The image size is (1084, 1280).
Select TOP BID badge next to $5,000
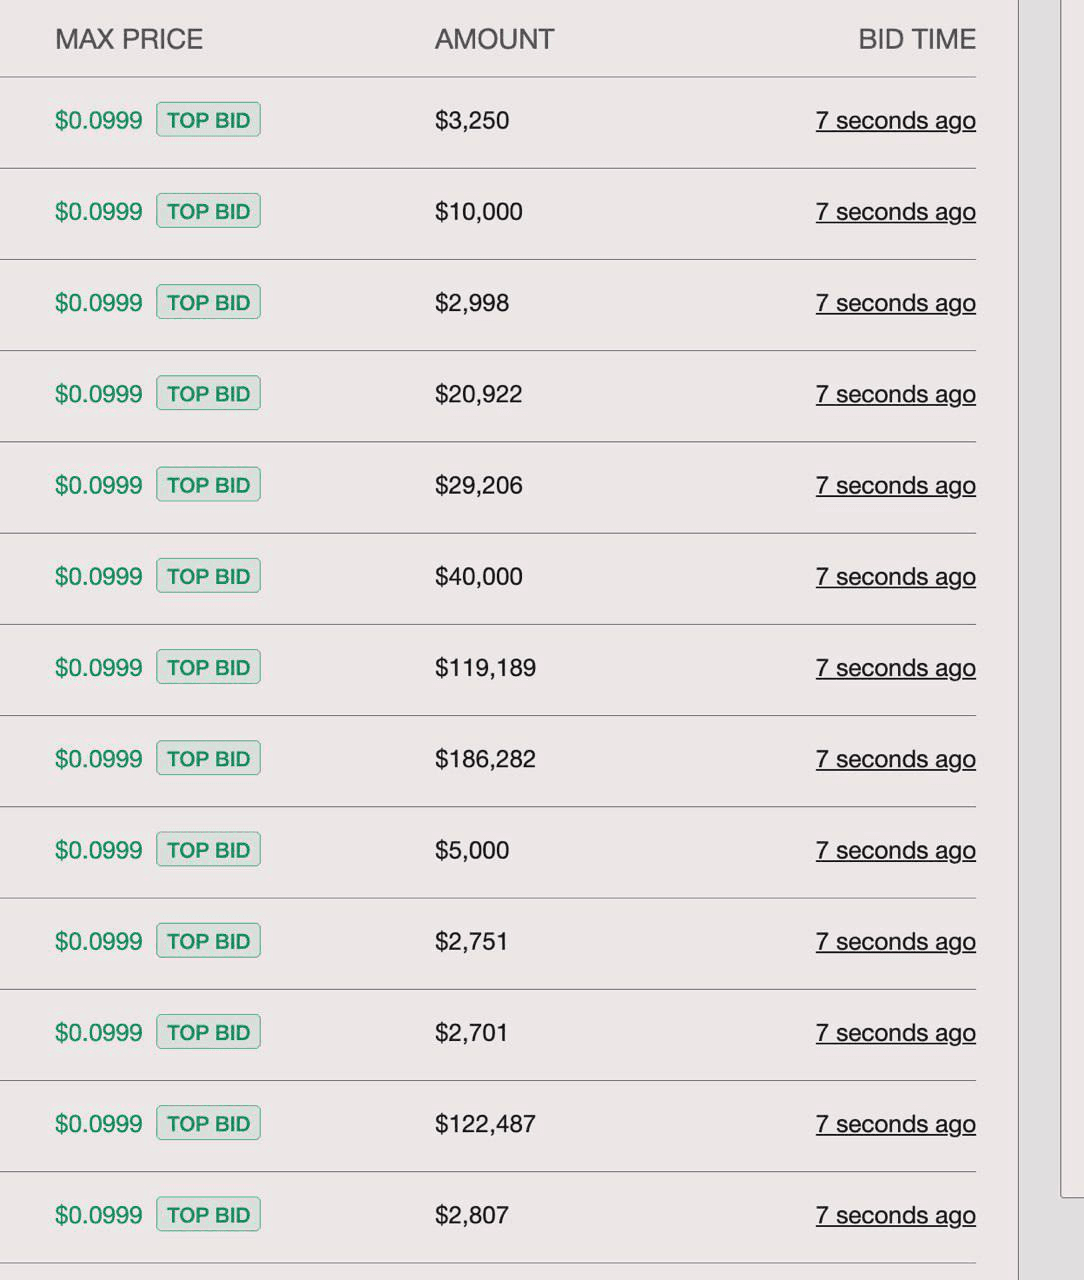click(x=208, y=850)
